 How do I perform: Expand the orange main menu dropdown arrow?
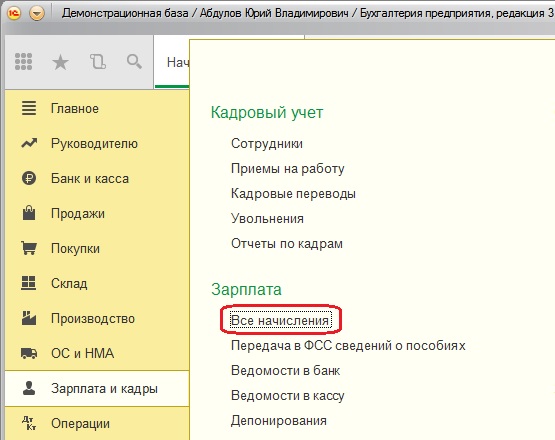pos(37,13)
